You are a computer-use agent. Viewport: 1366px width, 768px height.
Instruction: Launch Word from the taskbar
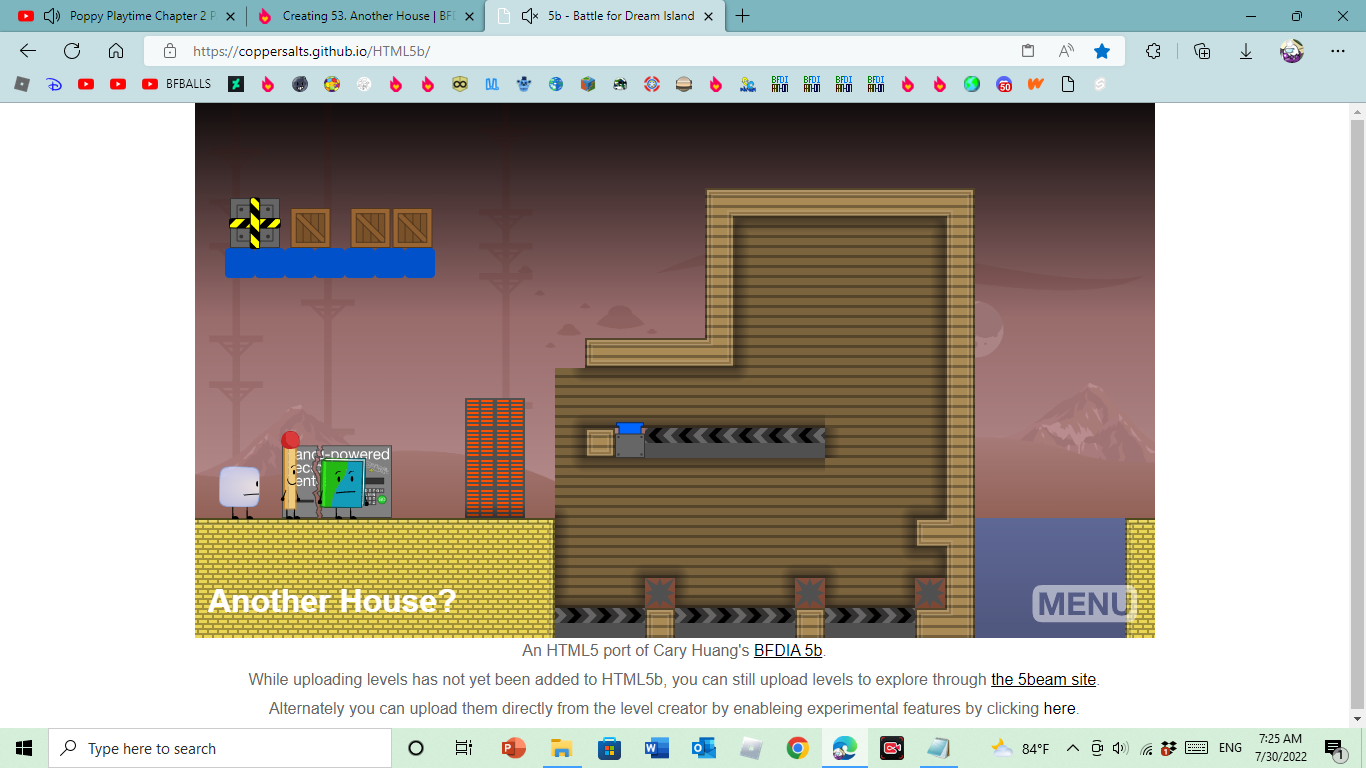tap(656, 748)
